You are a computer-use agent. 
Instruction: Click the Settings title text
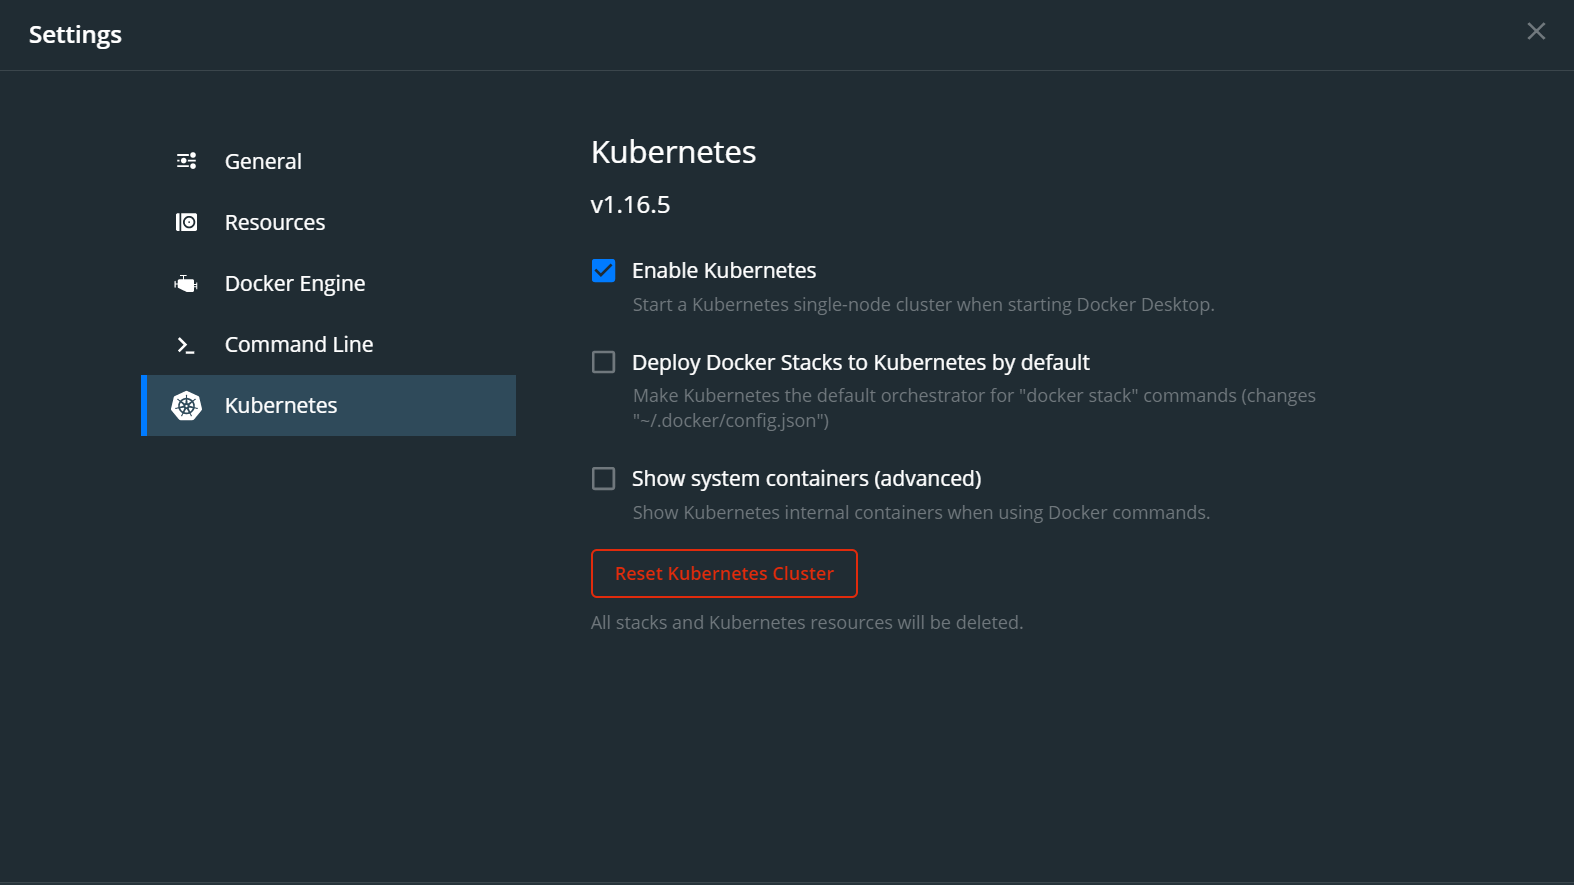tap(75, 35)
